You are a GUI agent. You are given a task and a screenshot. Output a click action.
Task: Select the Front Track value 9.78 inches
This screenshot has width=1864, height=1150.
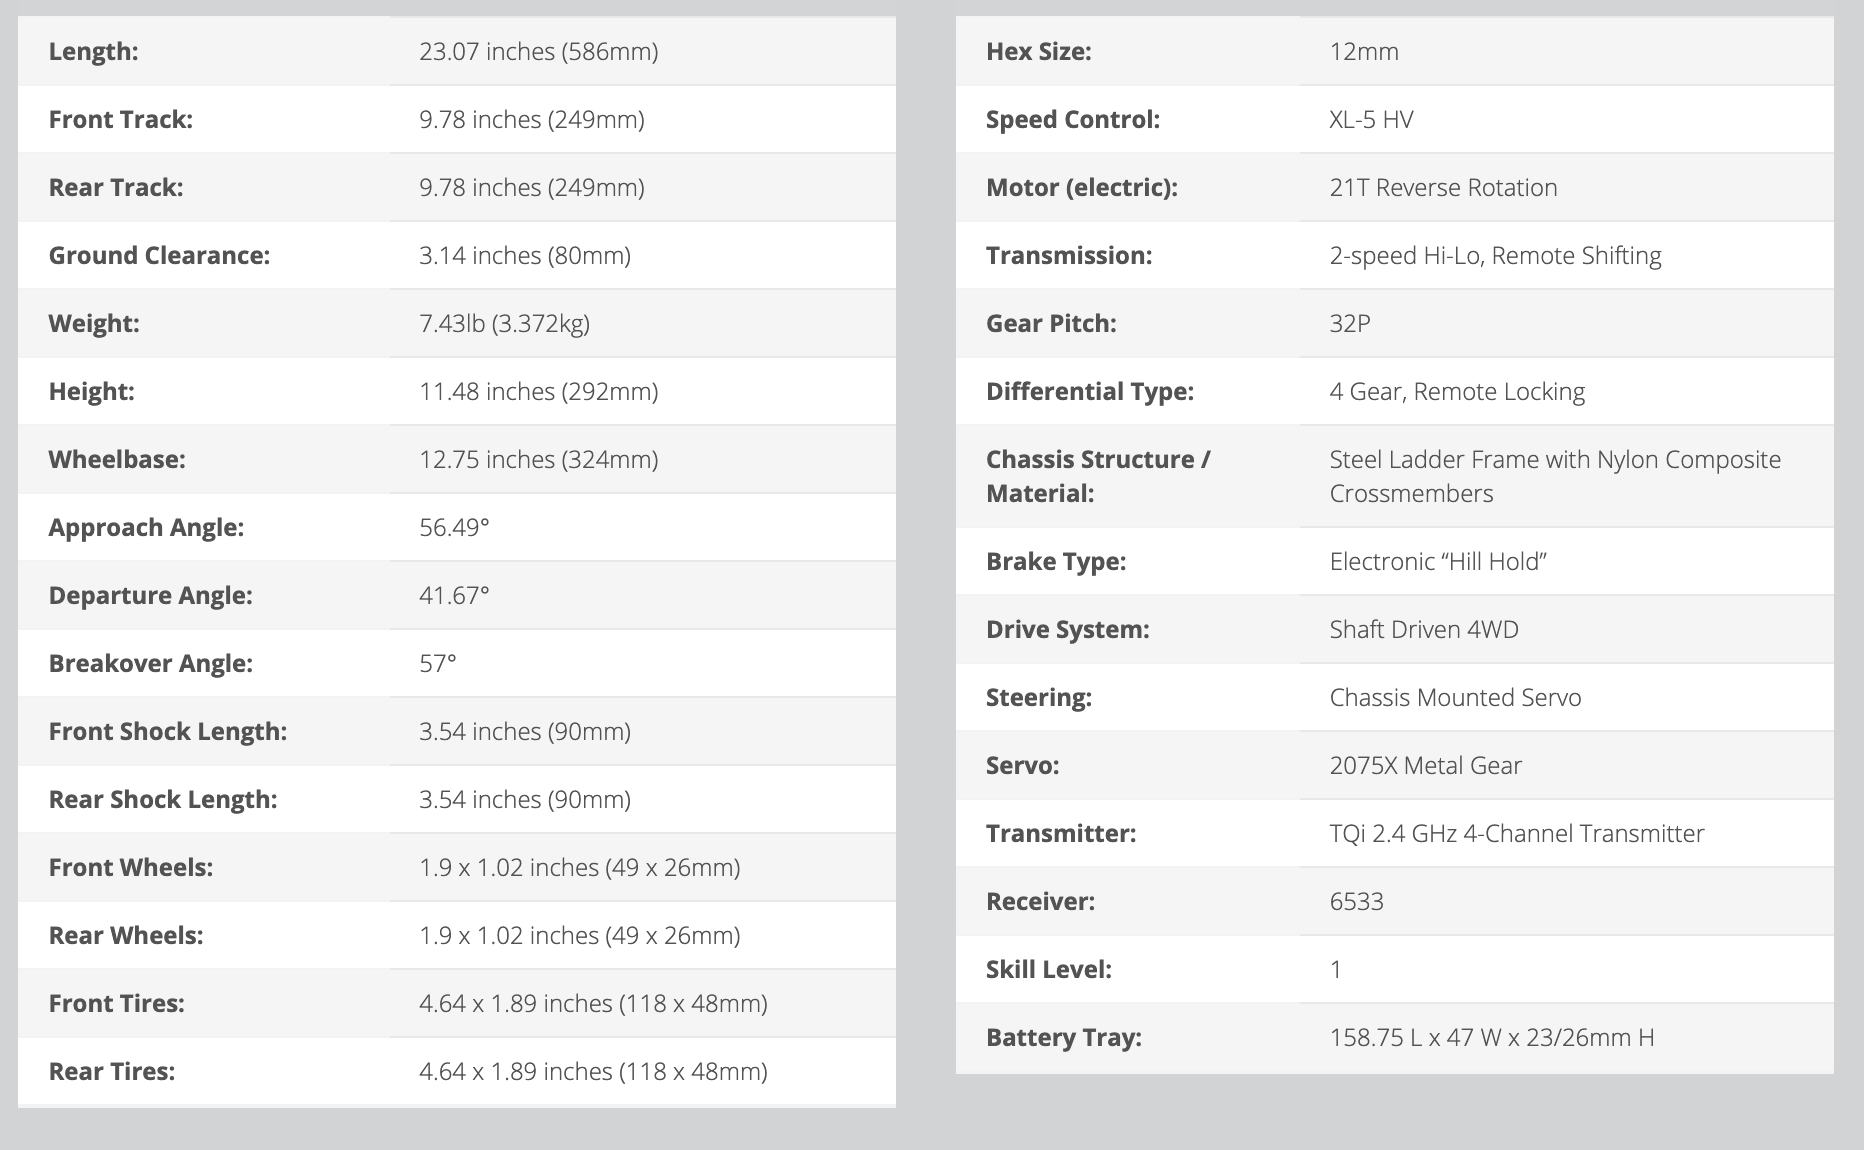point(531,120)
